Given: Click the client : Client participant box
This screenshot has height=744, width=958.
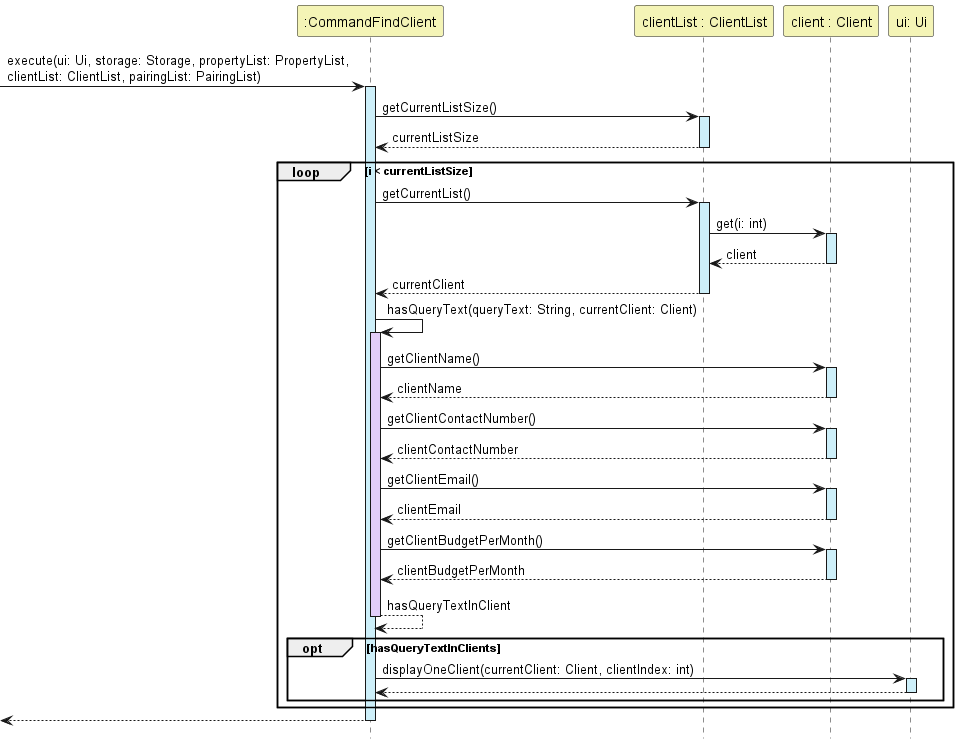Looking at the screenshot, I should pos(831,21).
